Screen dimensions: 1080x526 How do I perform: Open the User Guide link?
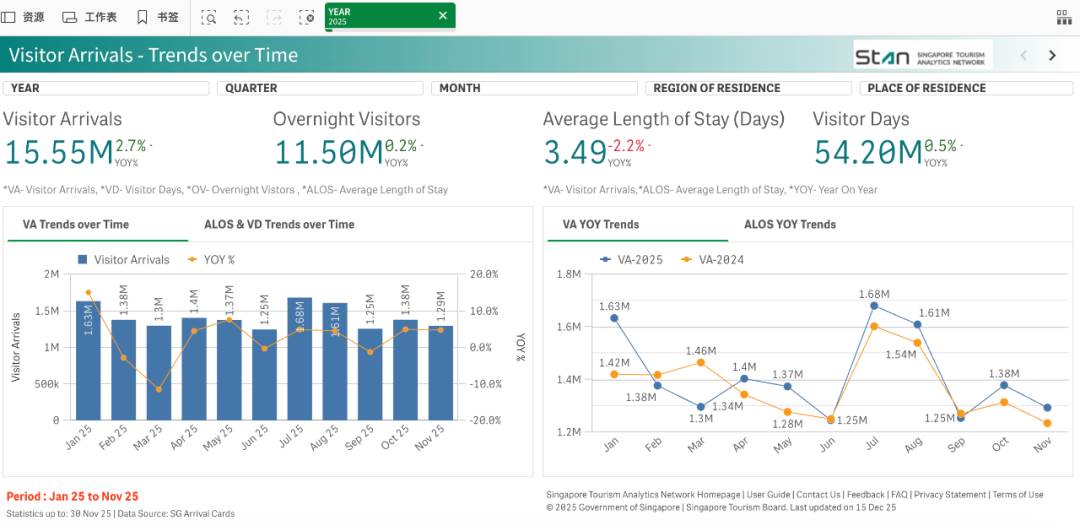[768, 495]
